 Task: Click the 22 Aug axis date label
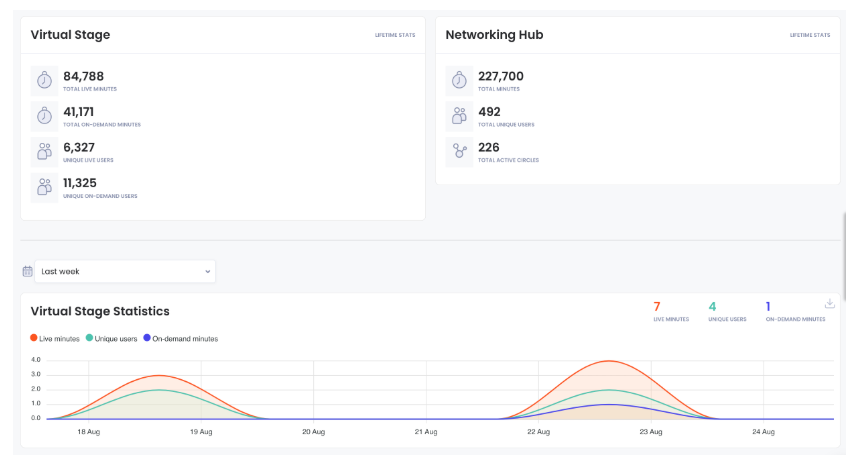[x=539, y=432]
